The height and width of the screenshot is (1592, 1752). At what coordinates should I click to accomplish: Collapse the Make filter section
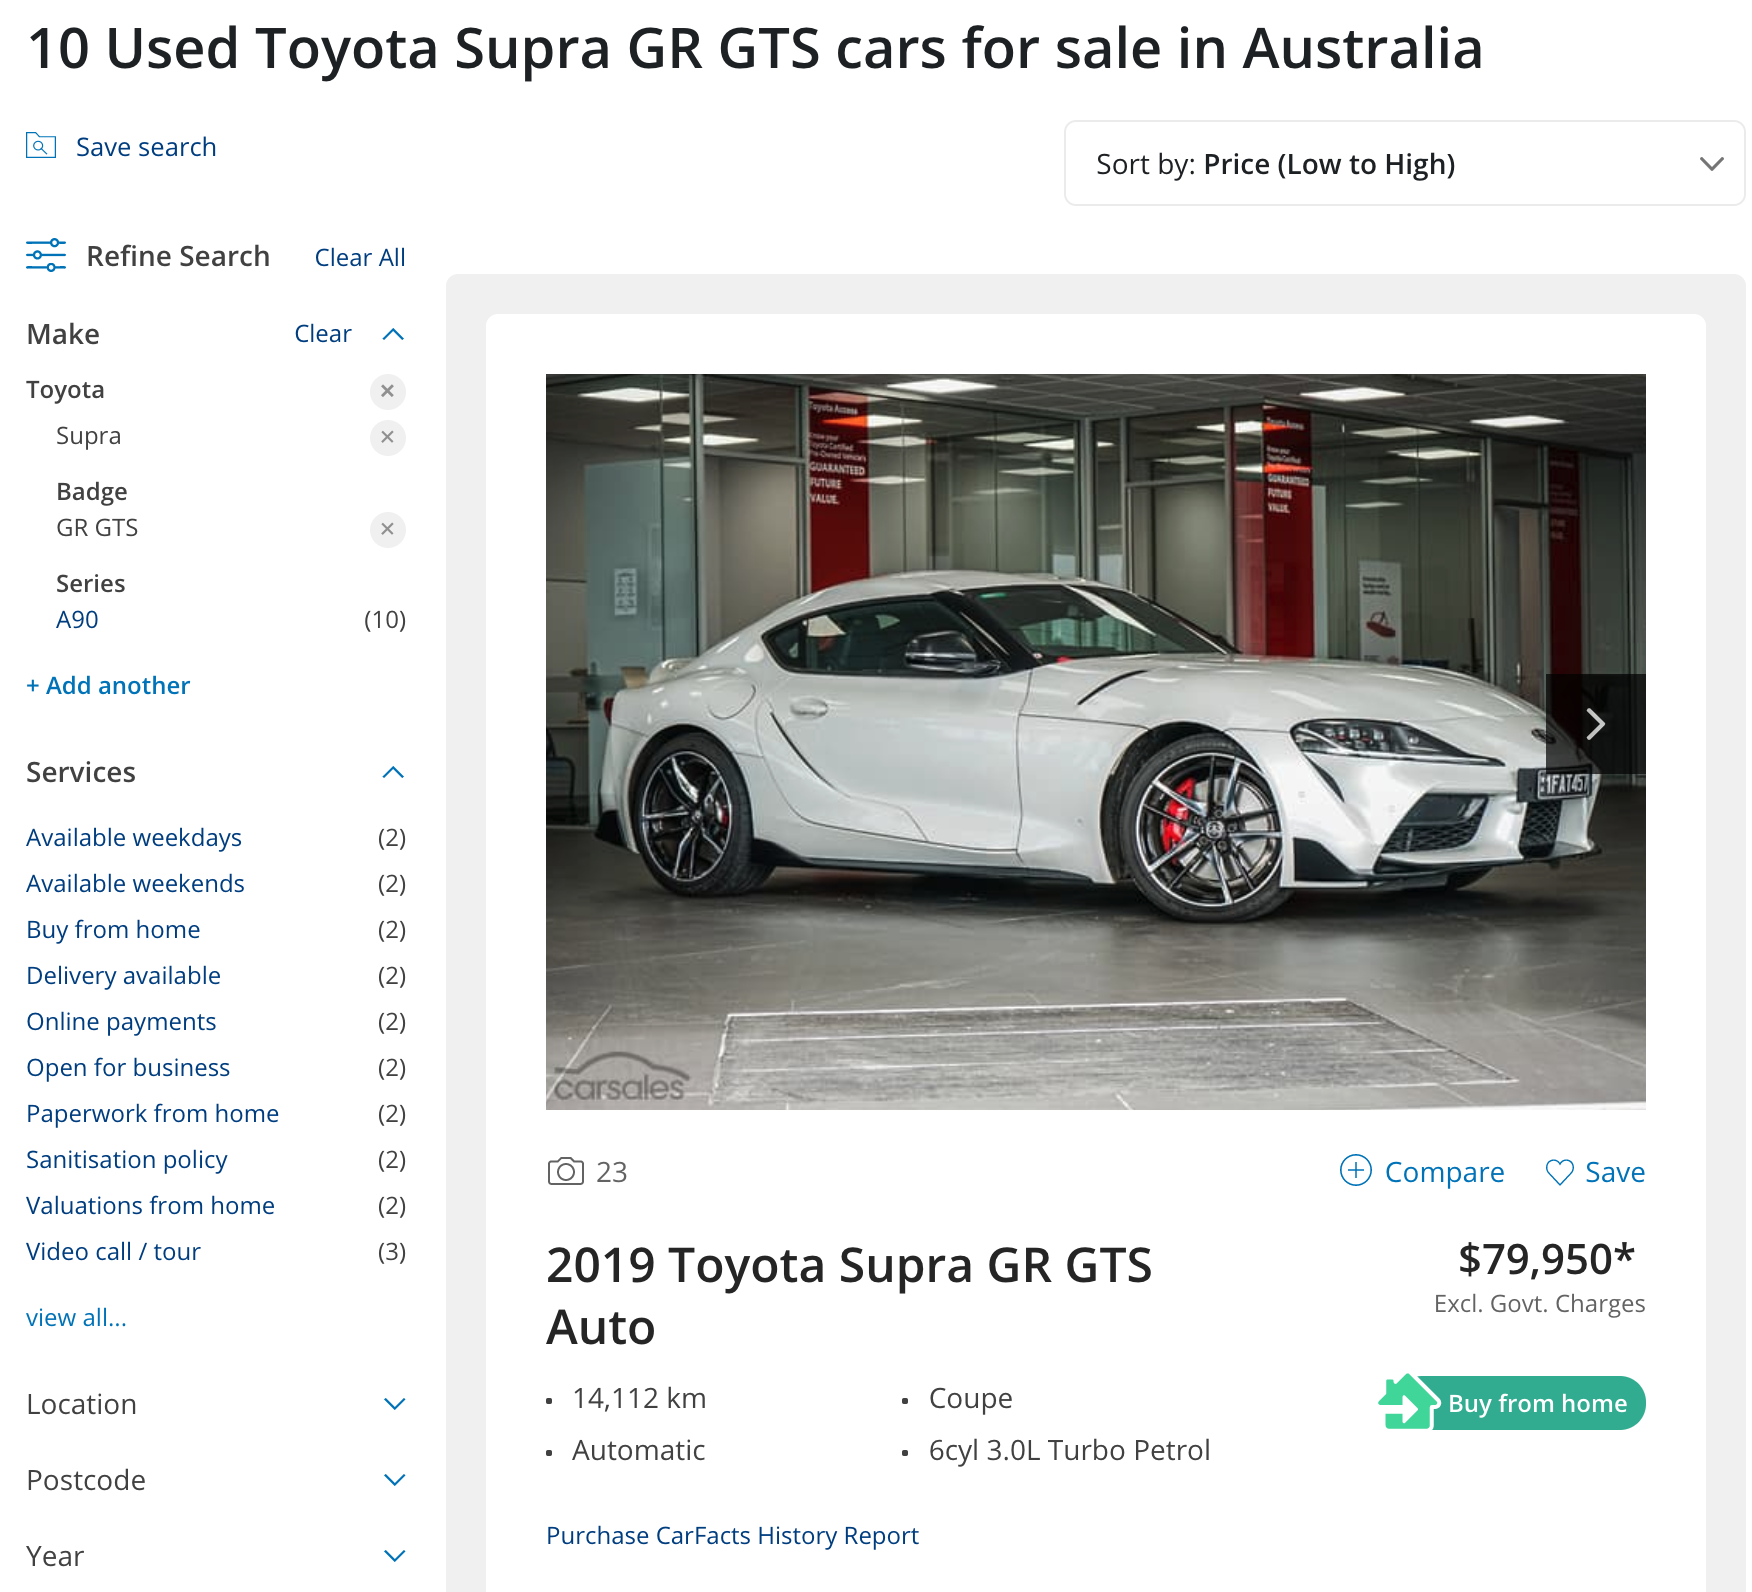[x=394, y=334]
